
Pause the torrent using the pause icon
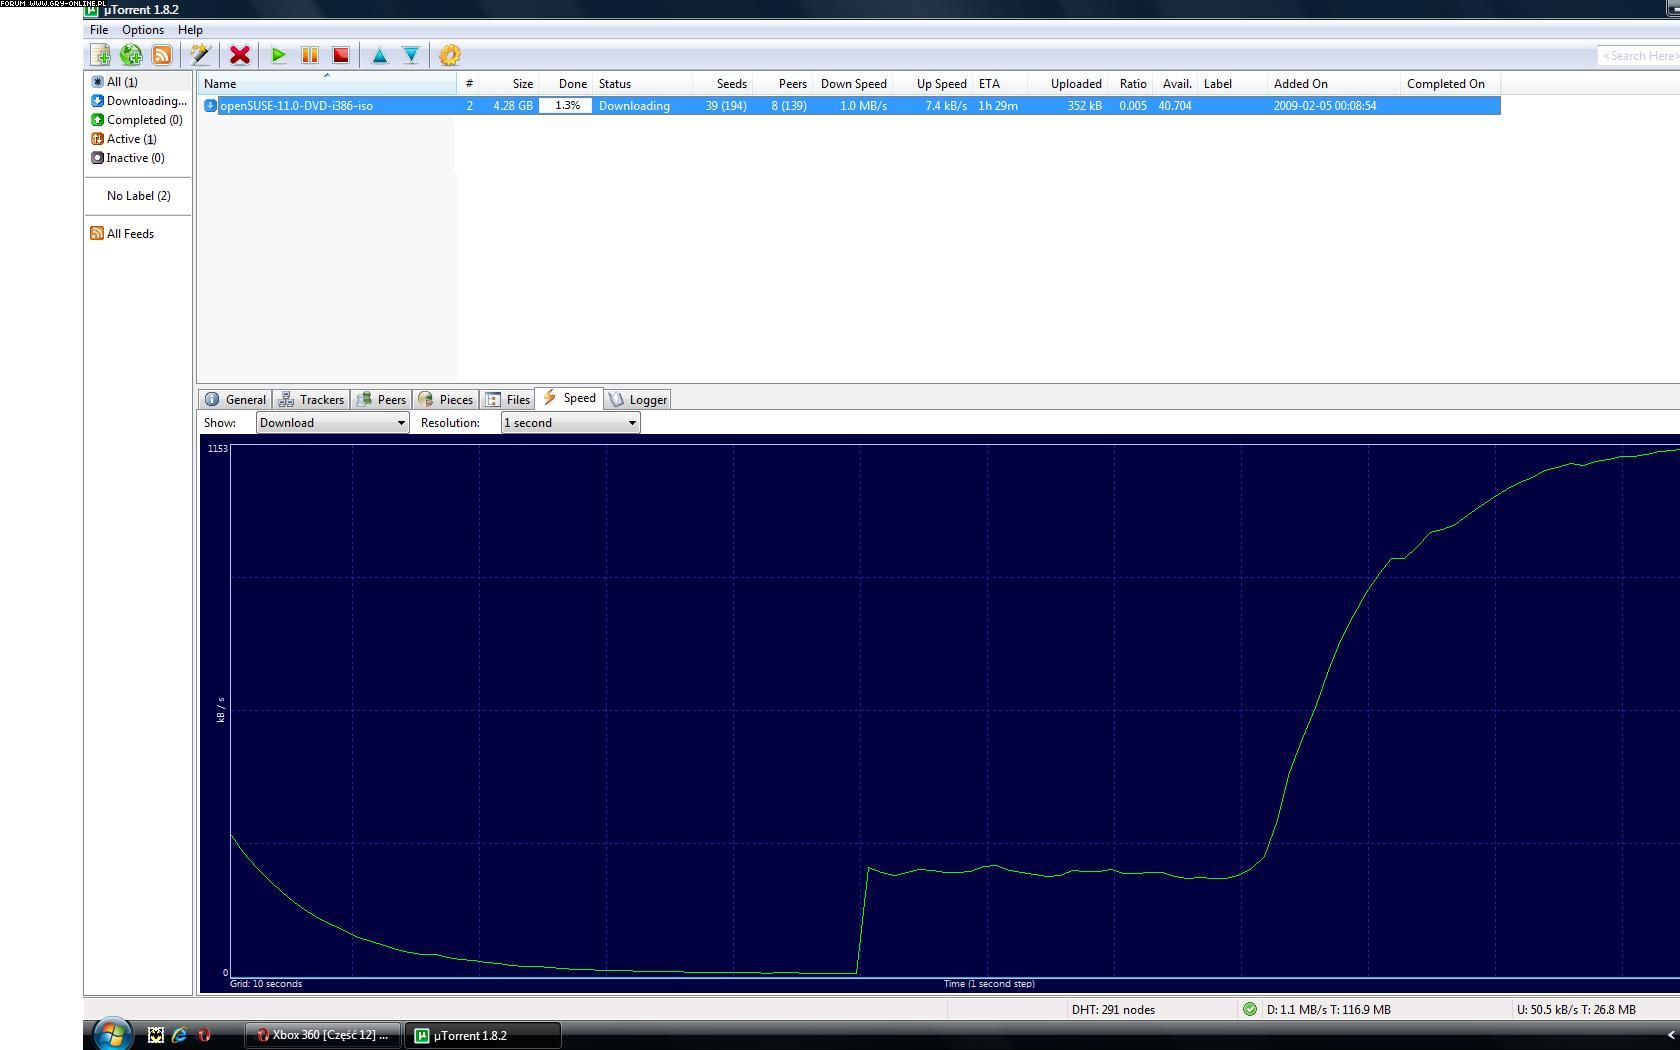coord(310,56)
